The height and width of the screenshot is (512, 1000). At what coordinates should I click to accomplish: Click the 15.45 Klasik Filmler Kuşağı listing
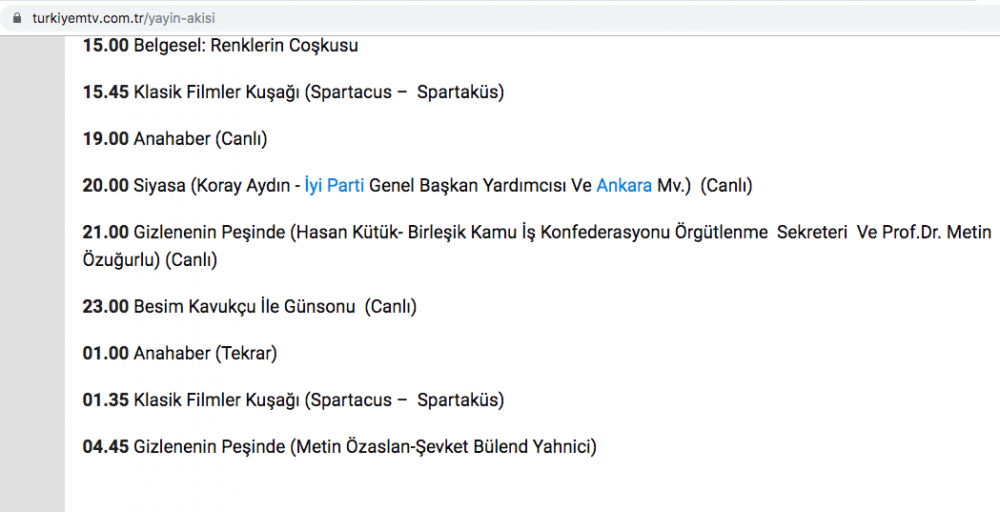click(x=293, y=93)
